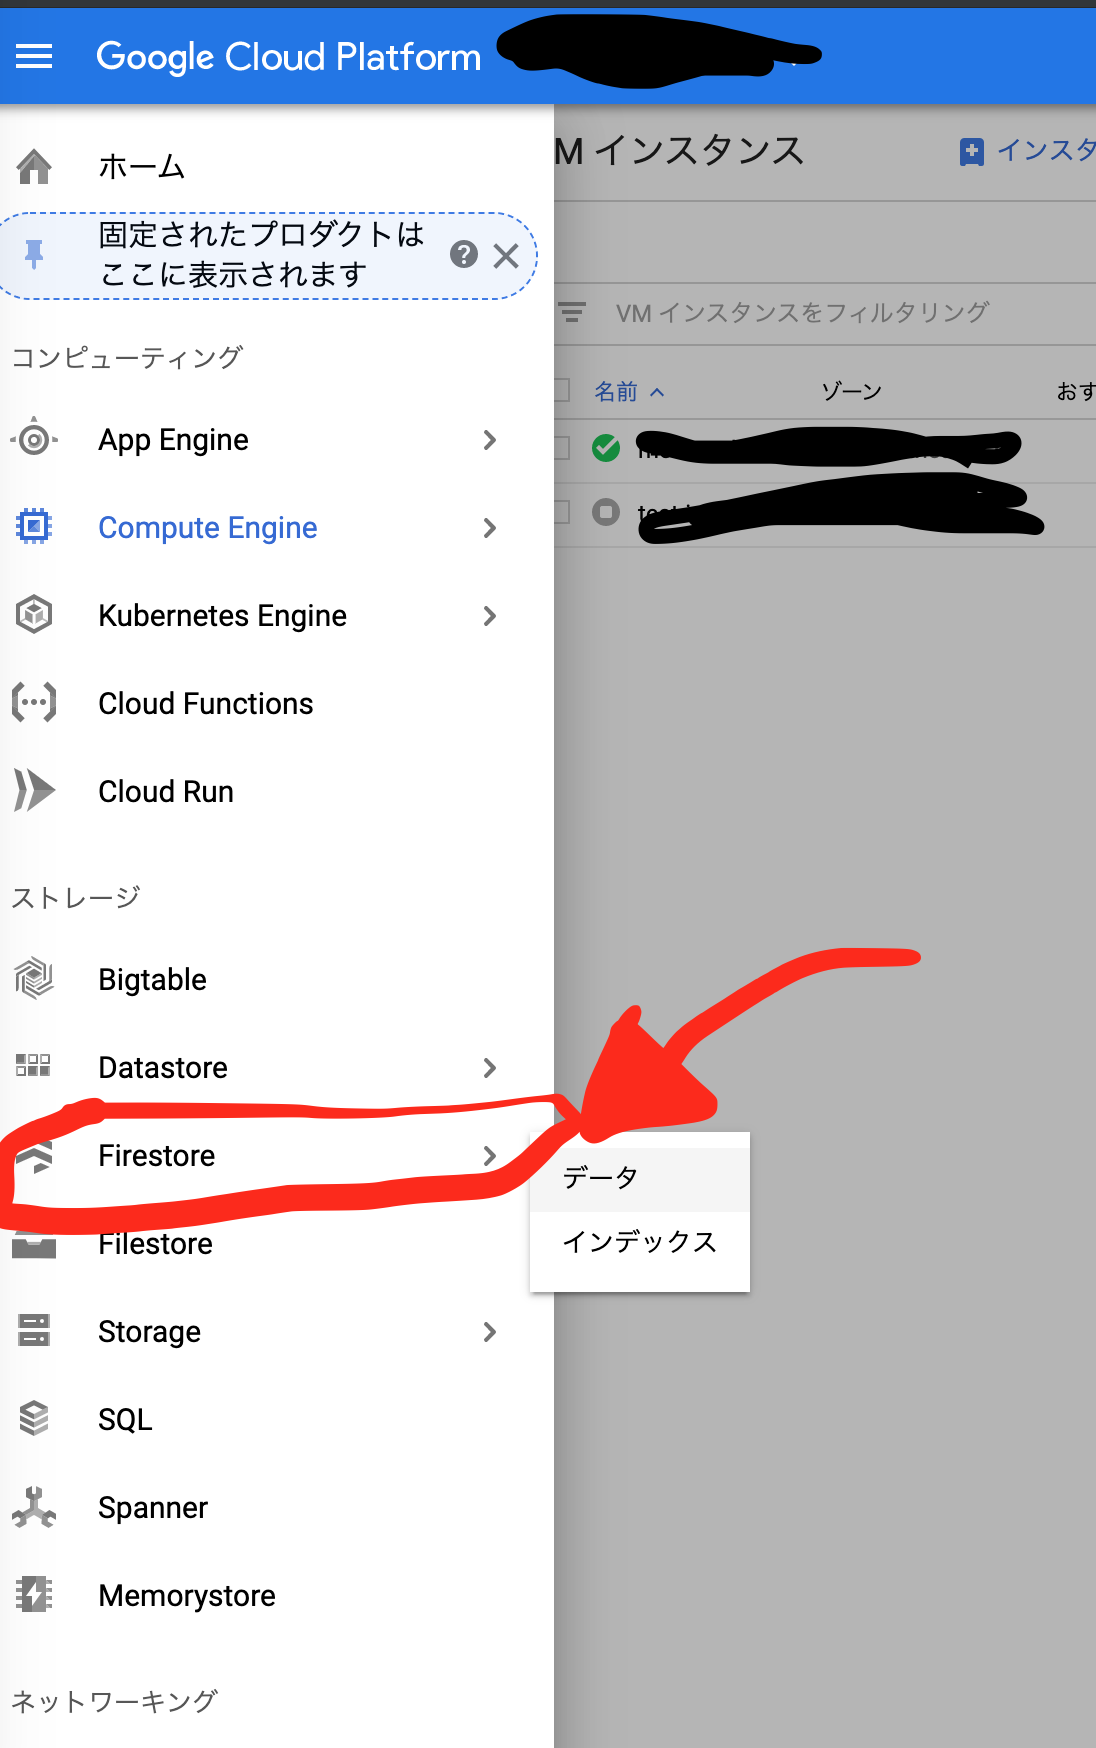The height and width of the screenshot is (1748, 1096).
Task: Open Bigtable menu item
Action: click(x=153, y=980)
